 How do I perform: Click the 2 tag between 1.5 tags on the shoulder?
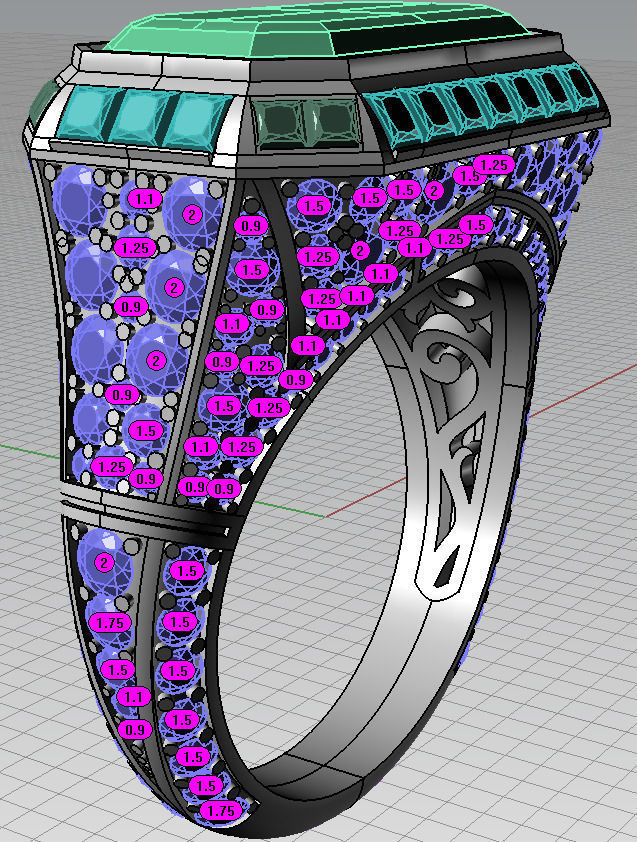(x=434, y=191)
